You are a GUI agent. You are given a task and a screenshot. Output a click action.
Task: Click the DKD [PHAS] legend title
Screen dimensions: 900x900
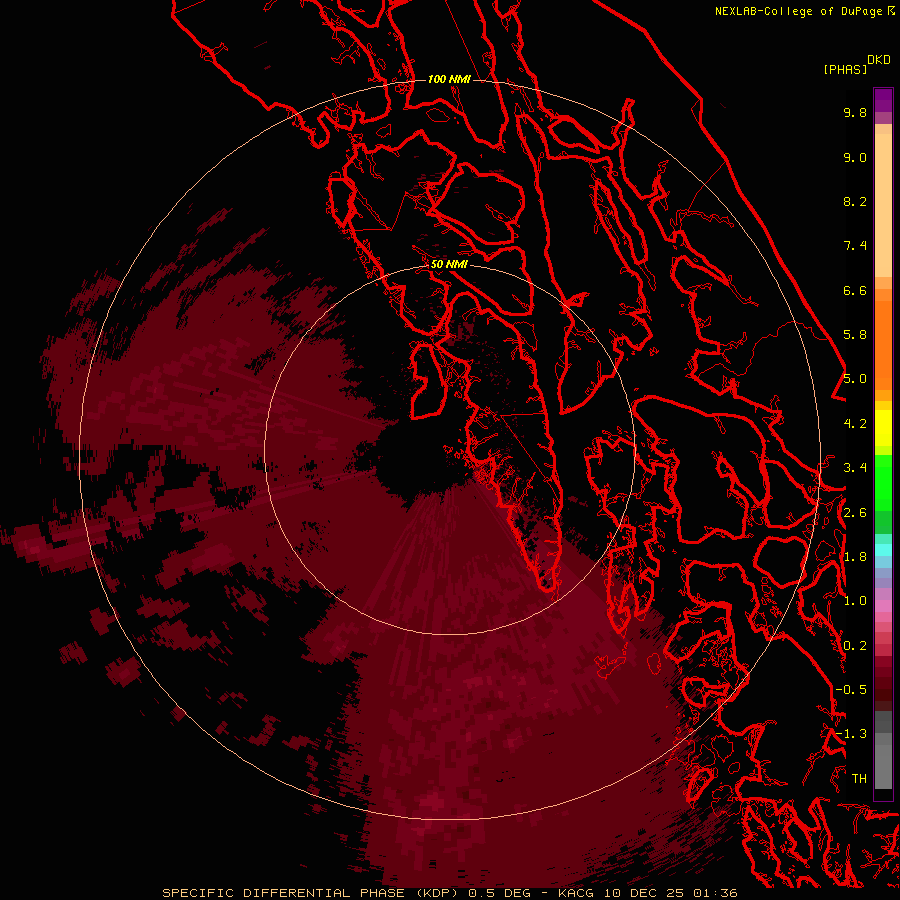(x=857, y=64)
